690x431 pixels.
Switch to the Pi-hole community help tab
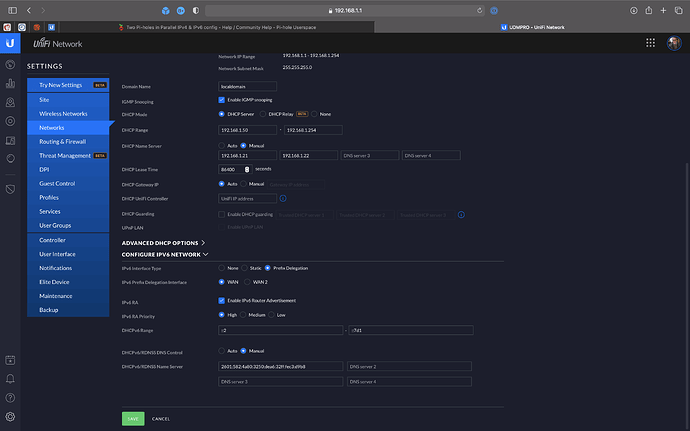217,27
